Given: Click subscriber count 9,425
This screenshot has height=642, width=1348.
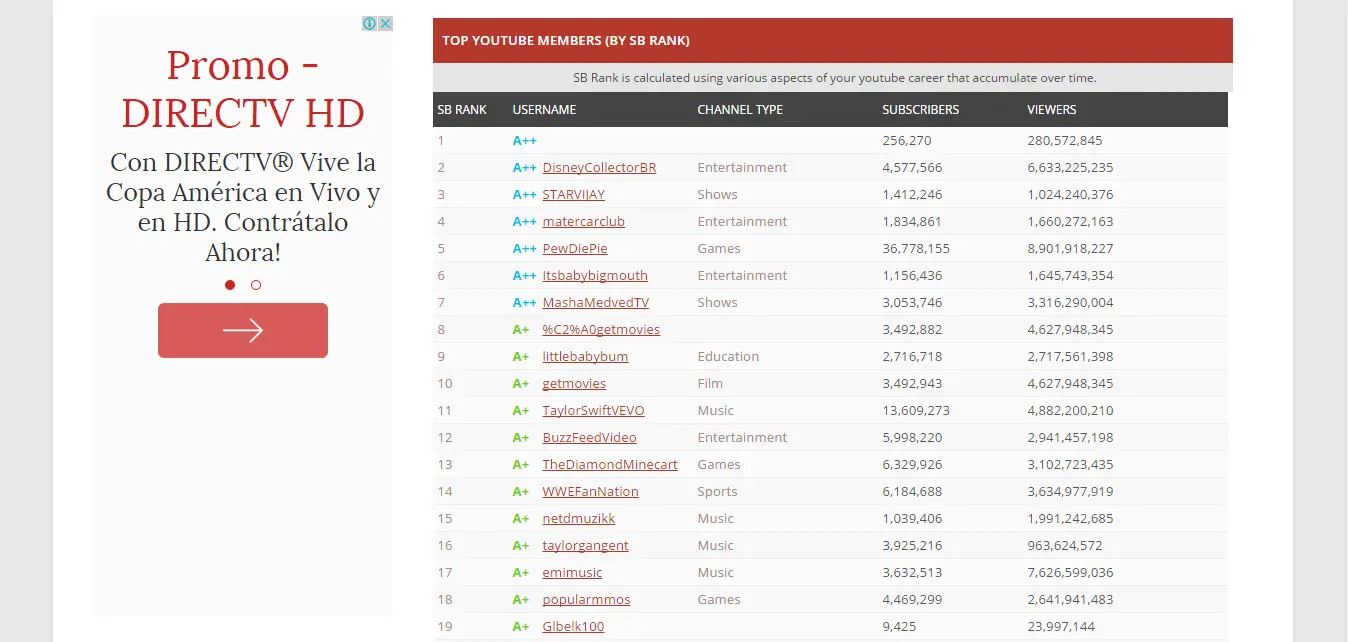Looking at the screenshot, I should click(x=898, y=626).
